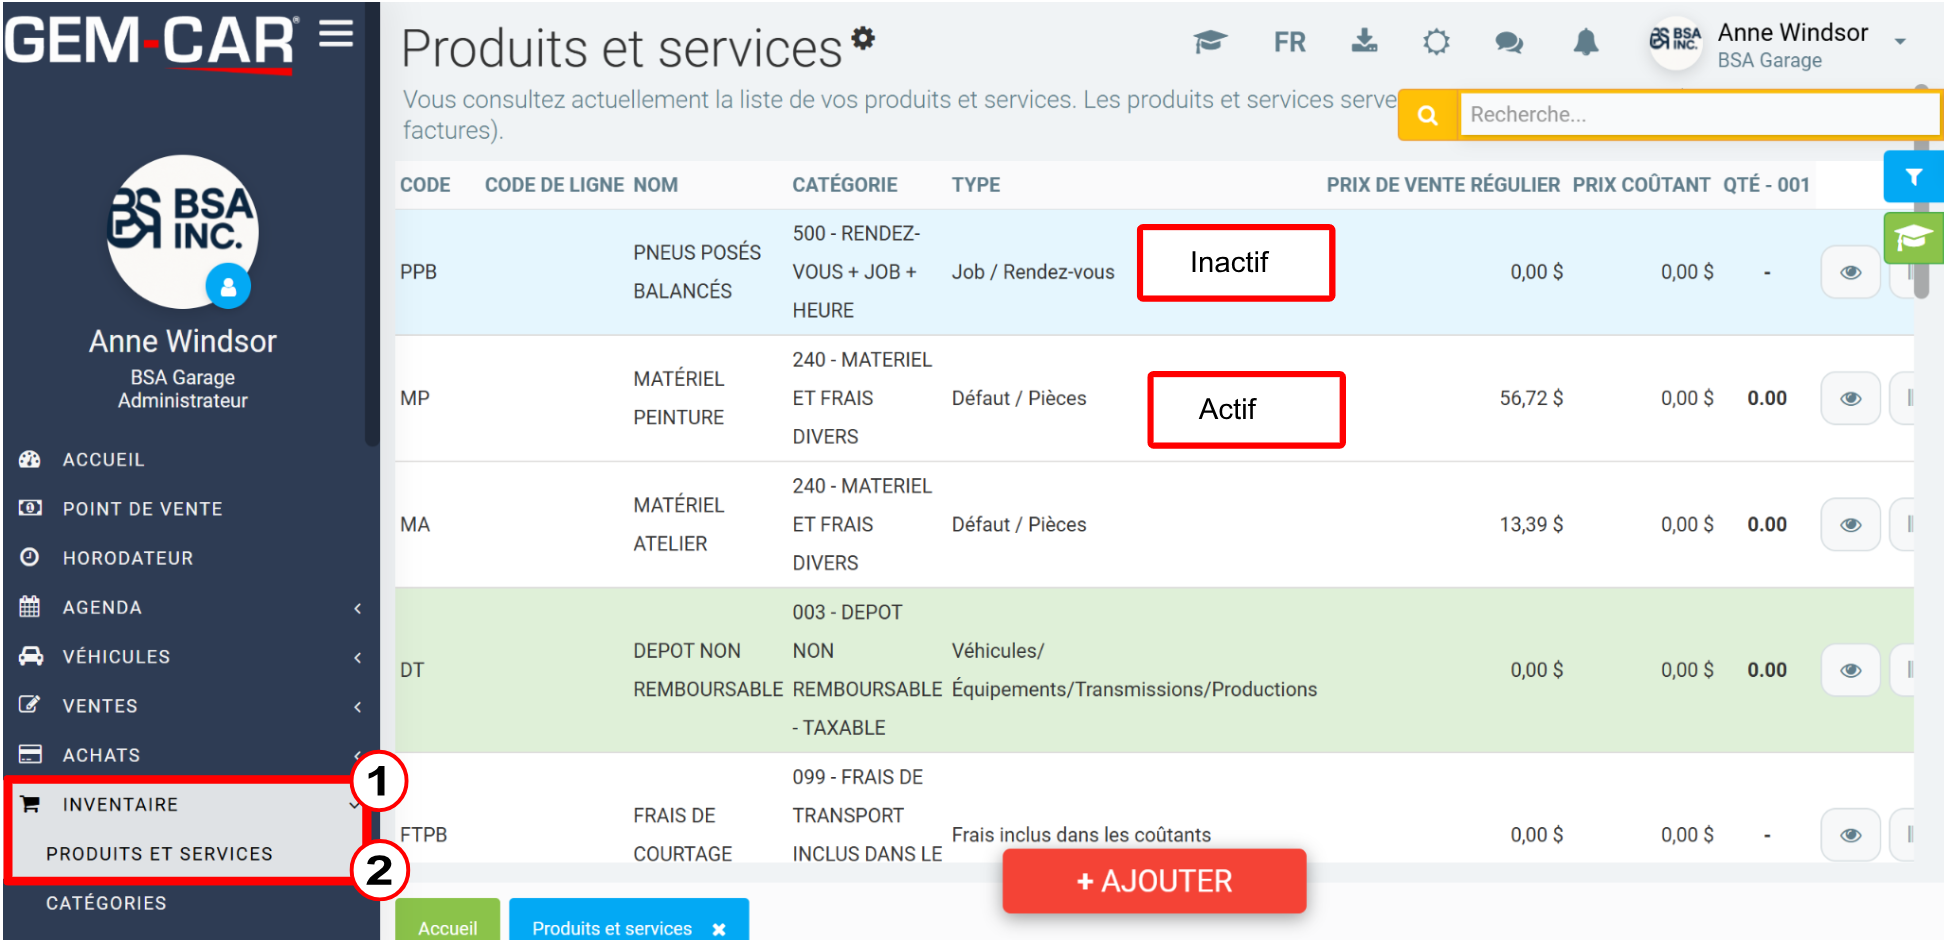Screen dimensions: 1945x941
Task: Open the Anne Windsor user dropdown arrow
Action: point(1900,42)
